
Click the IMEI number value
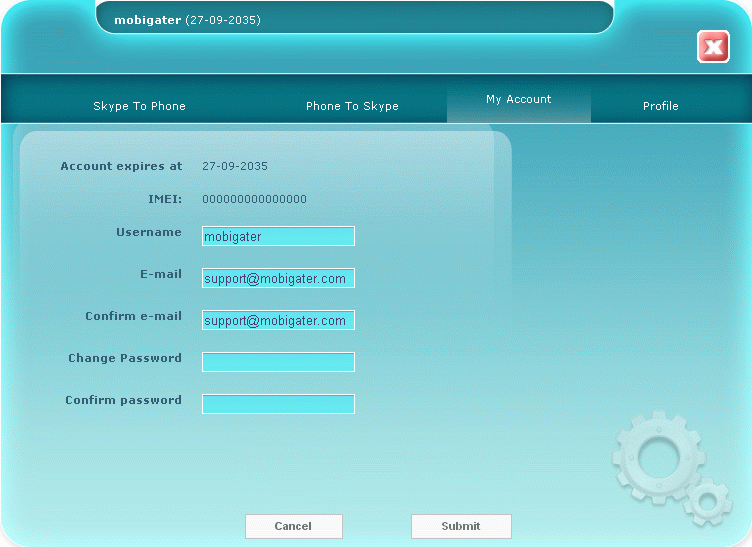click(x=254, y=199)
